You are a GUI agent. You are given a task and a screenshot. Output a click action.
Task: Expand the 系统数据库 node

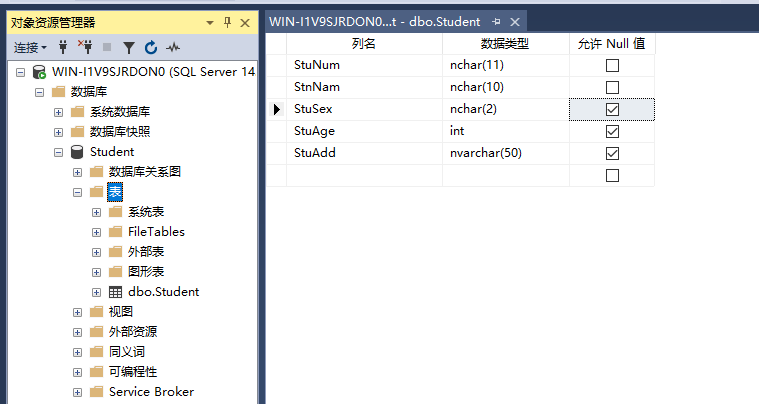58,112
